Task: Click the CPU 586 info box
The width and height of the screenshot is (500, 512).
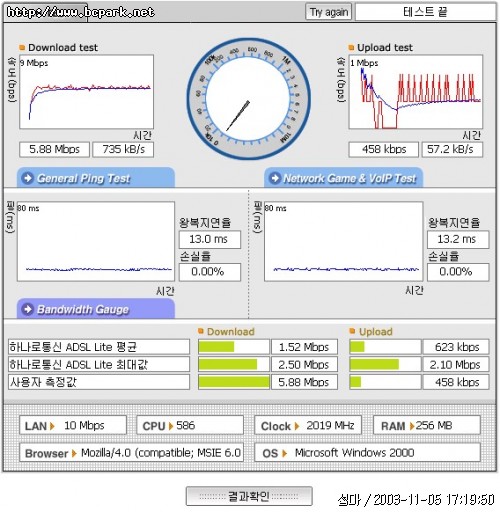Action: coord(190,425)
